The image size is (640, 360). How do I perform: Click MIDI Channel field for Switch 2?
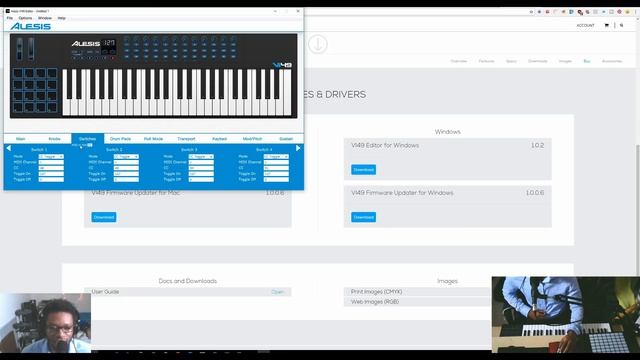126,162
